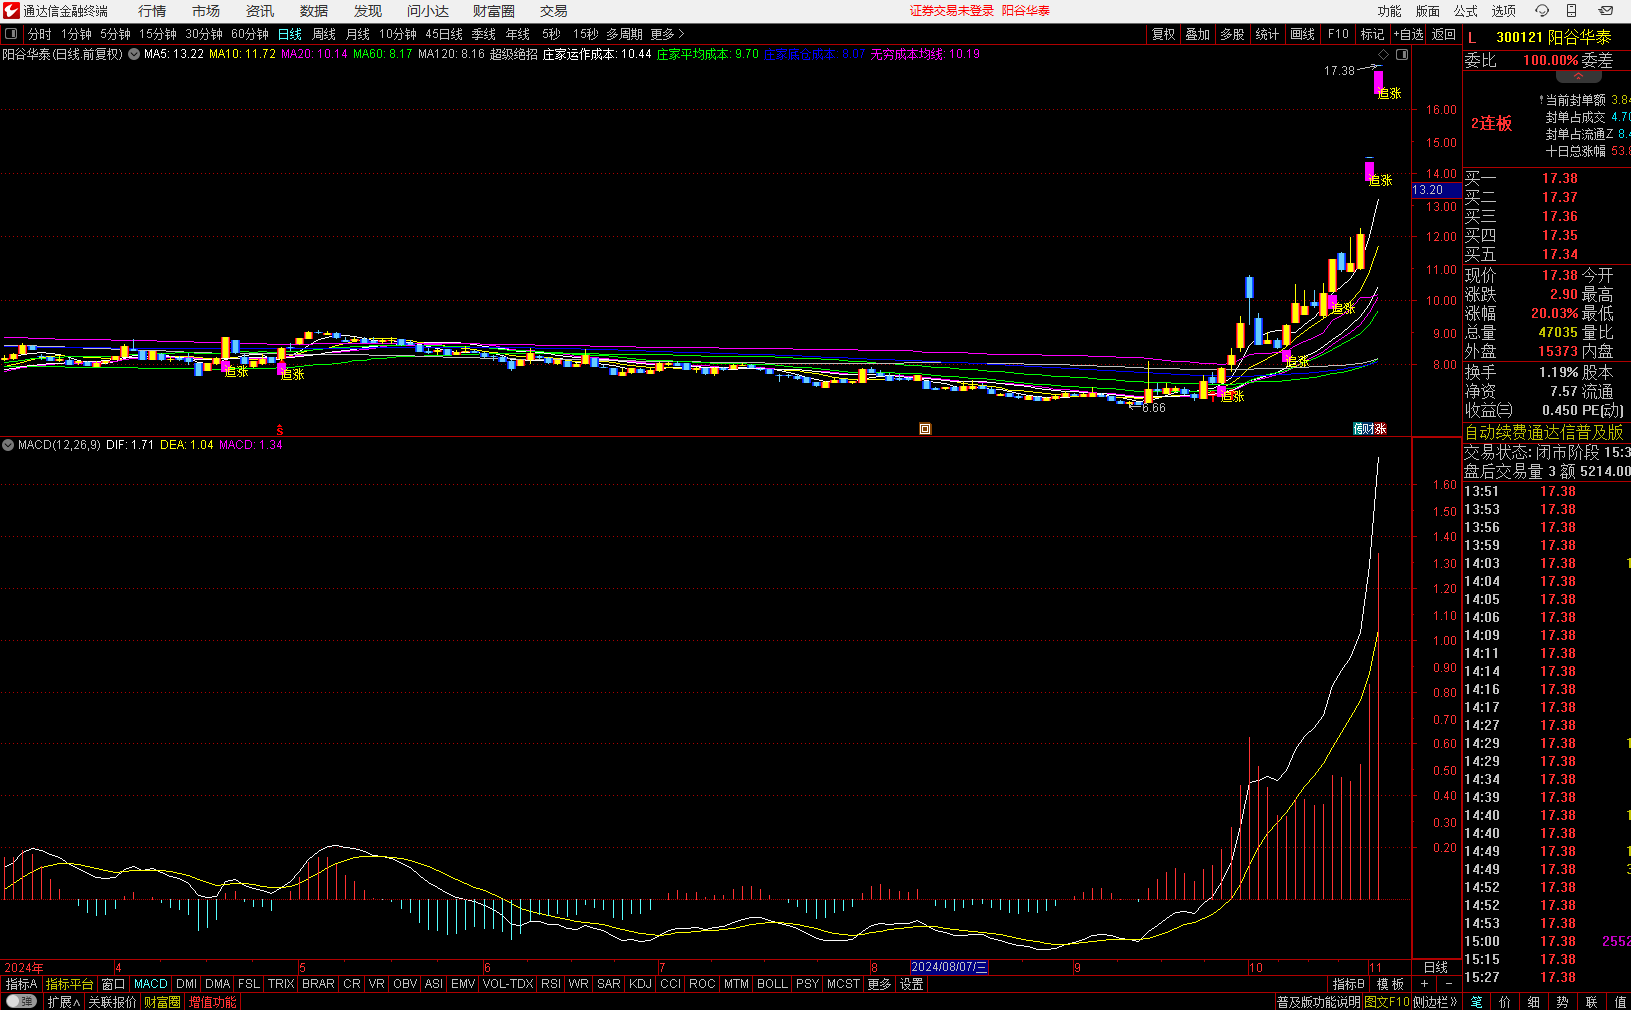The height and width of the screenshot is (1010, 1631).
Task: Open the 窗口 window count menu
Action: [113, 984]
